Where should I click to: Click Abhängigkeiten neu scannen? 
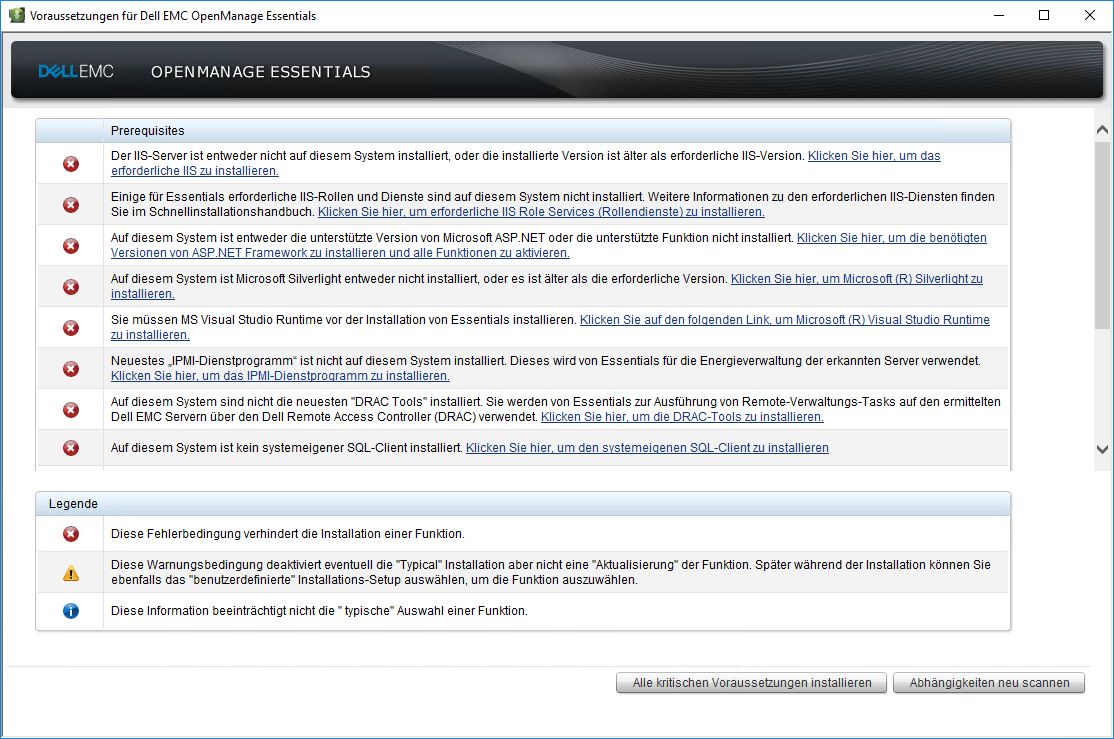click(x=989, y=683)
